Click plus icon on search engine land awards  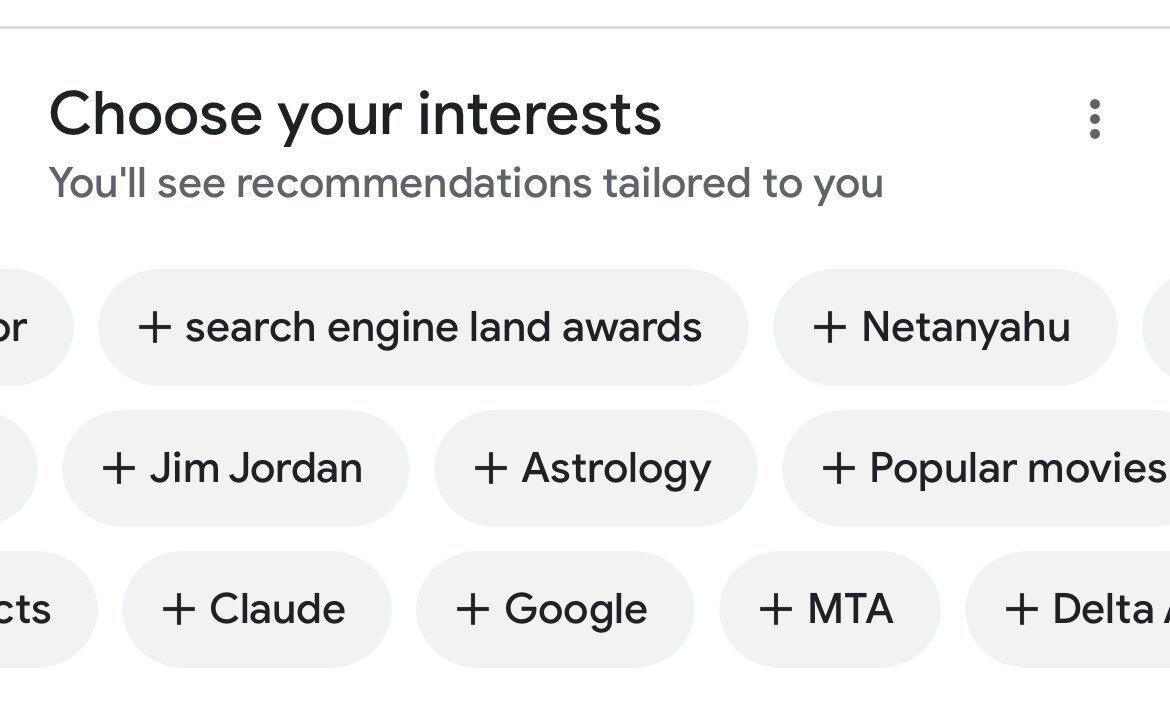pyautogui.click(x=155, y=327)
